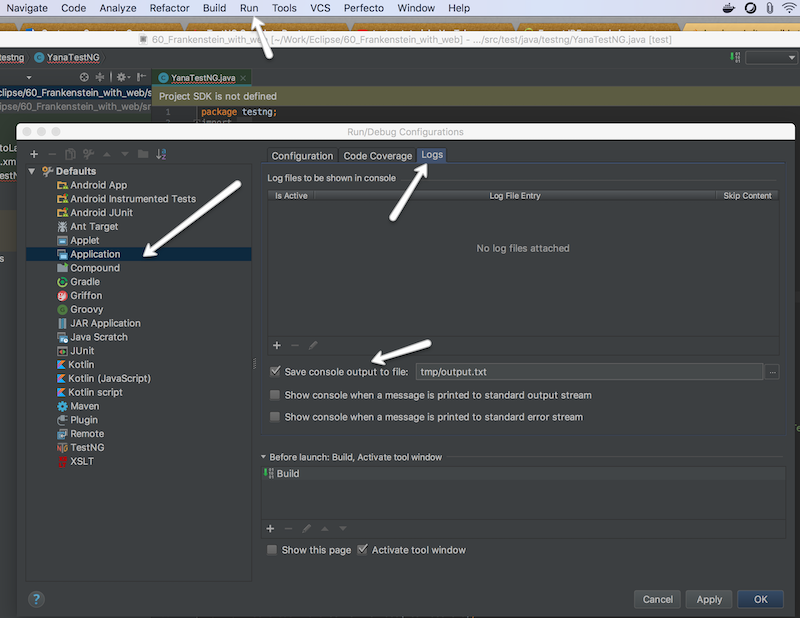
Task: Click add before-launch task plus icon
Action: coord(270,528)
